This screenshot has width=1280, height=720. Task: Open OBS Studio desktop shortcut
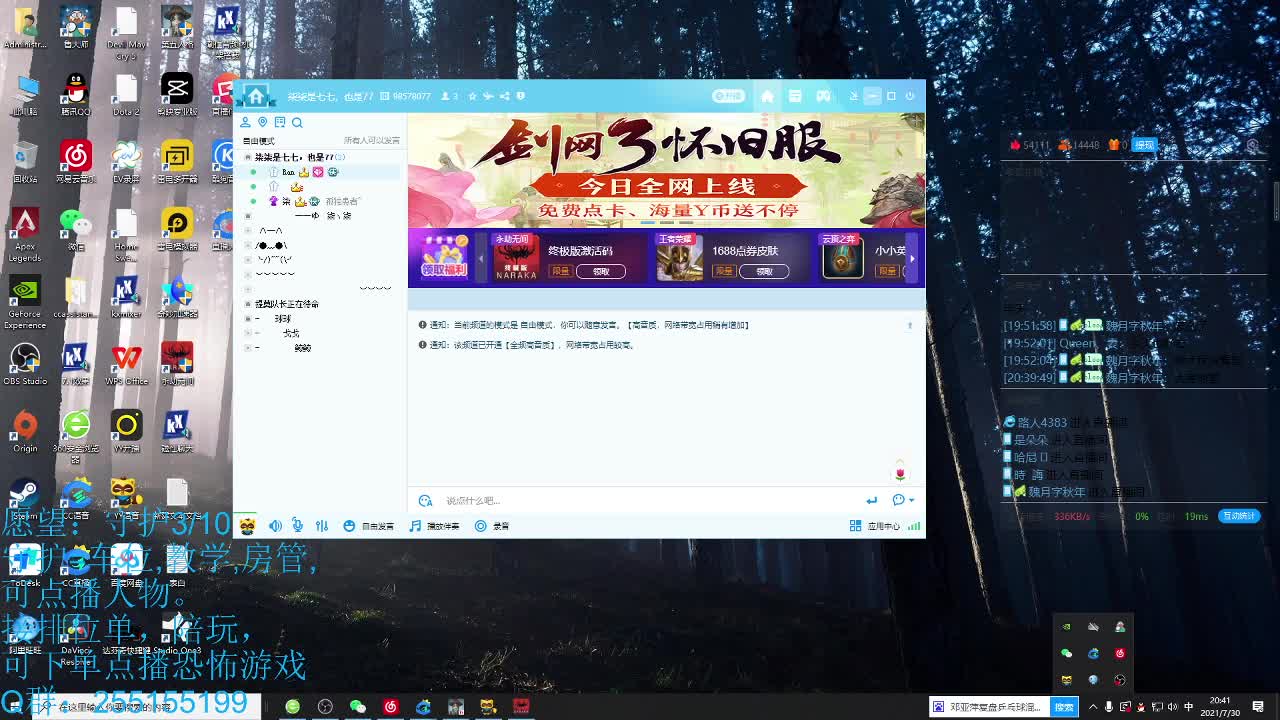click(x=25, y=365)
